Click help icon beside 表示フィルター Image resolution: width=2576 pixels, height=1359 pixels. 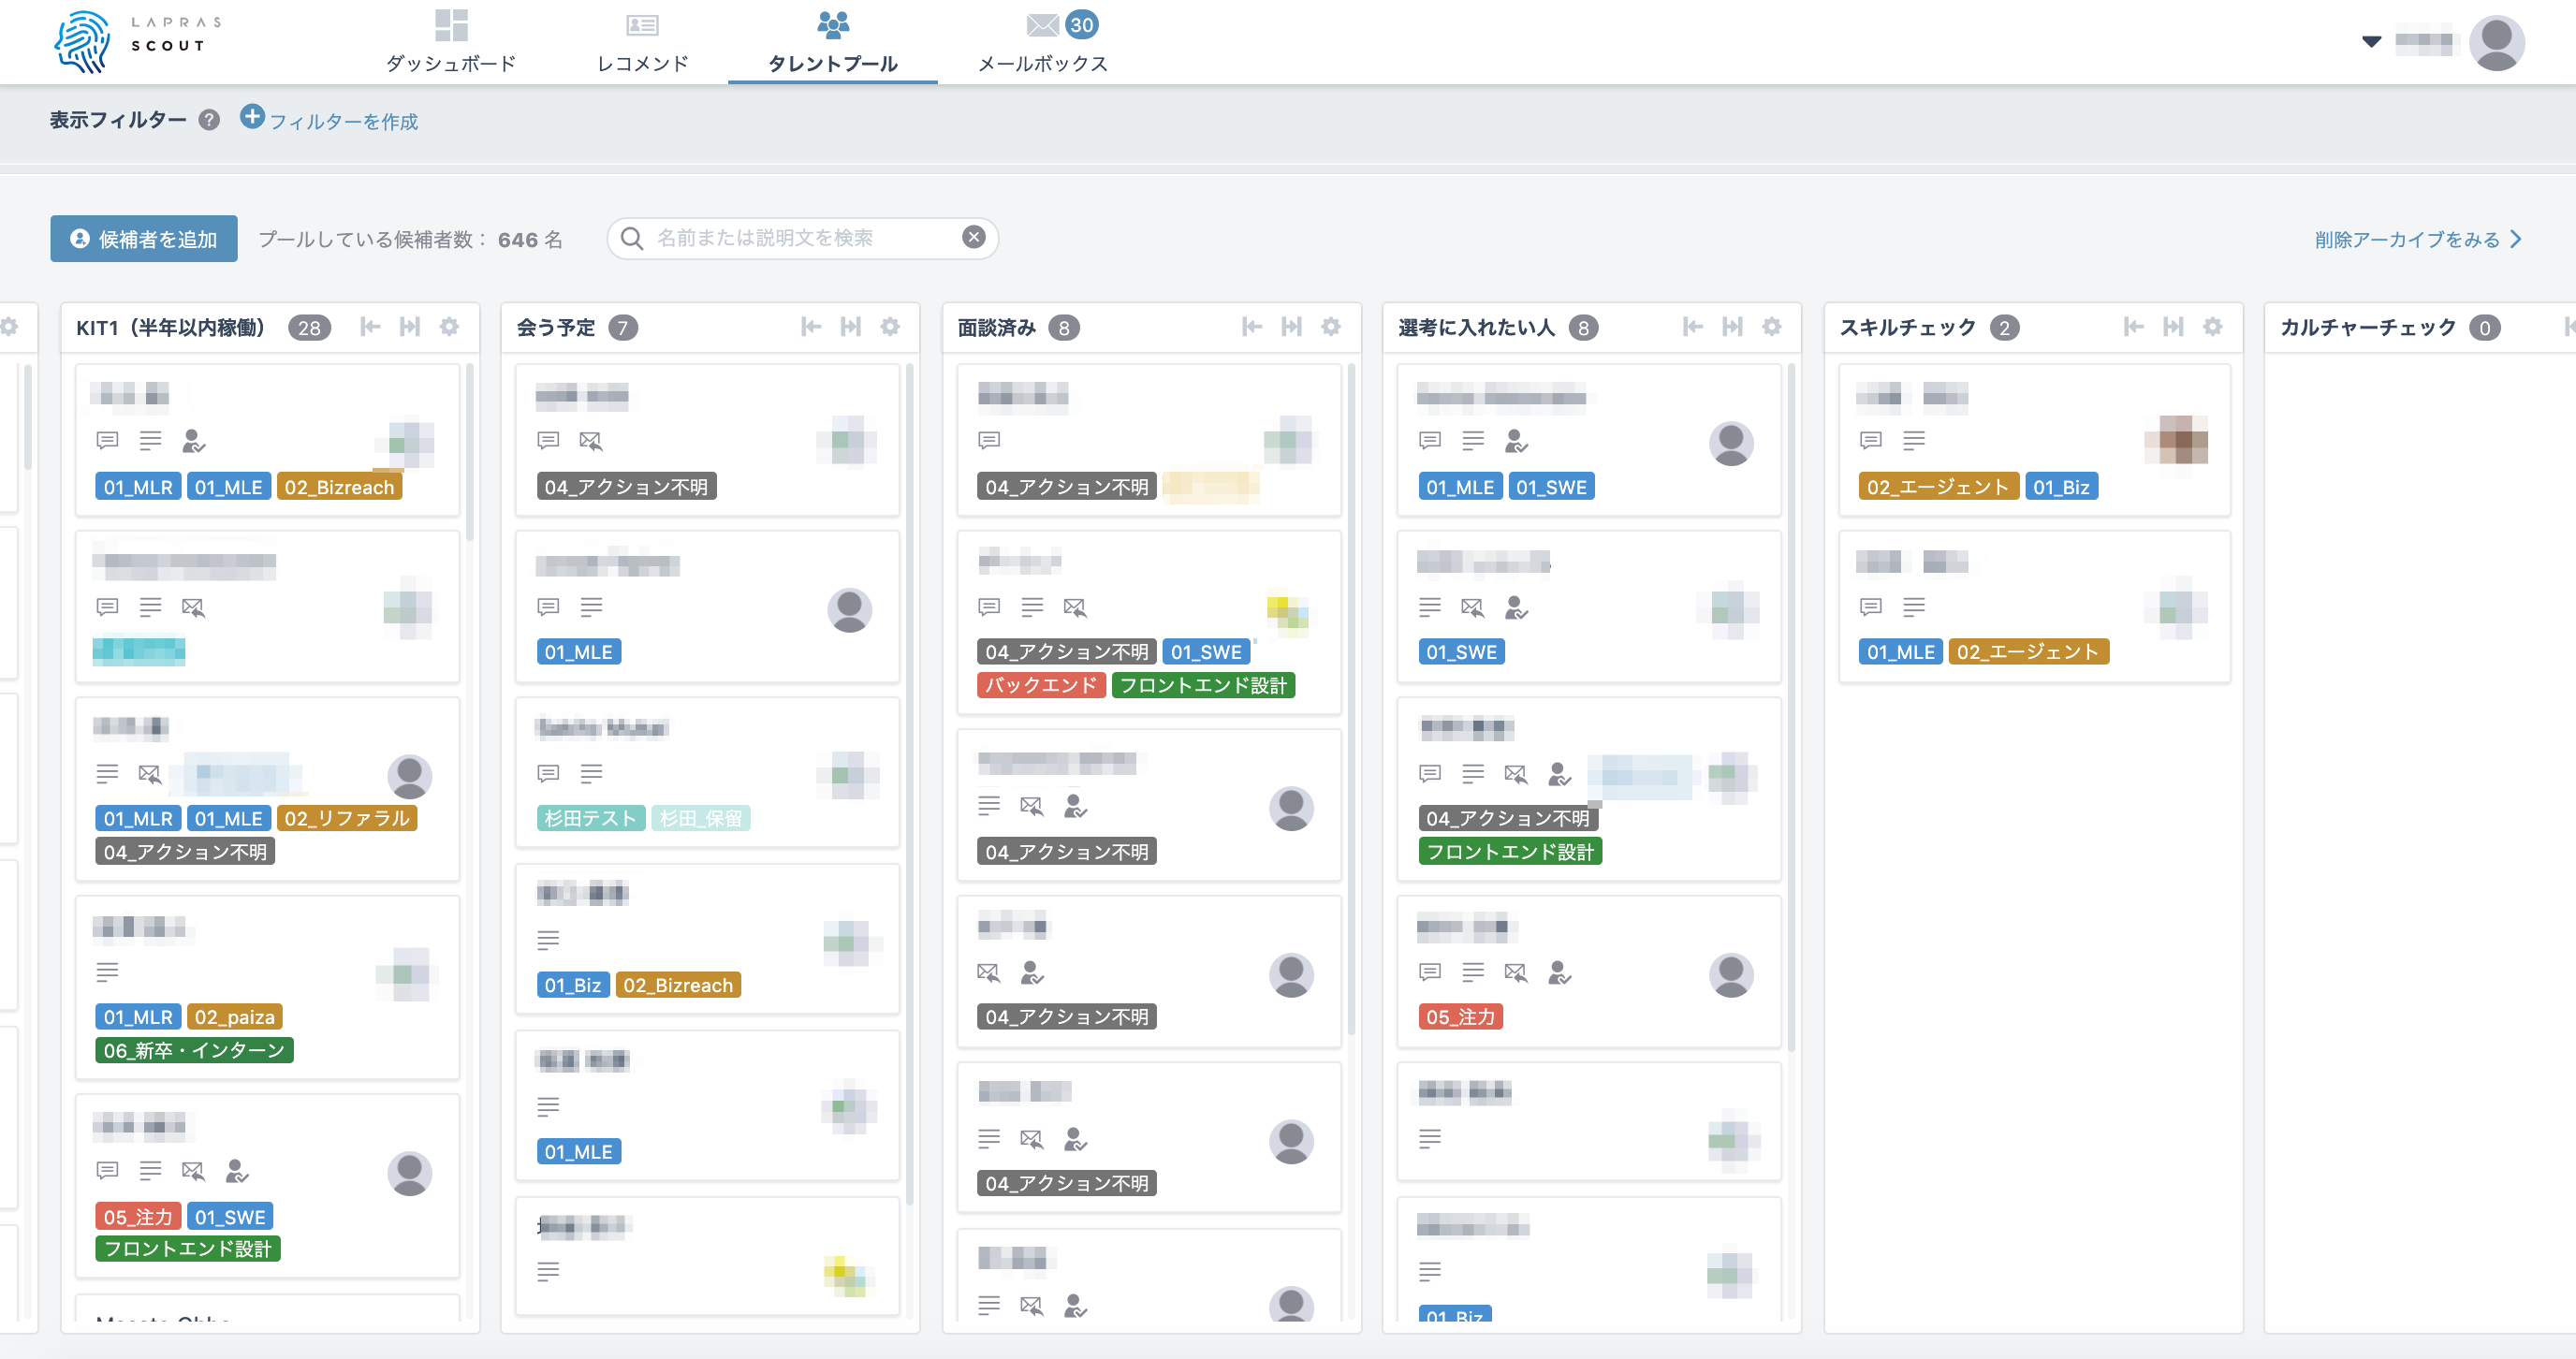tap(209, 120)
